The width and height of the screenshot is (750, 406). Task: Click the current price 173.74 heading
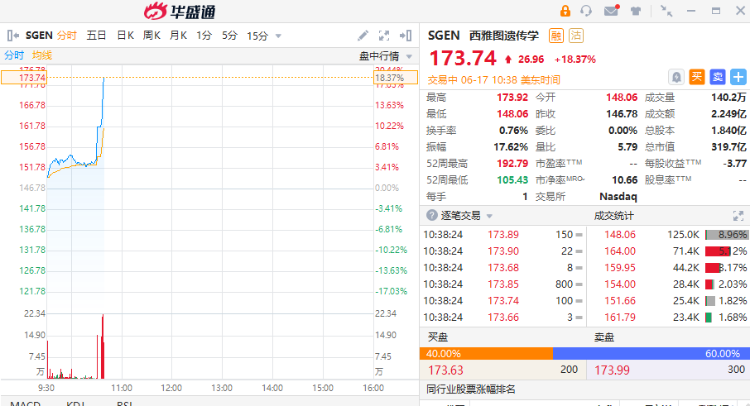[463, 58]
